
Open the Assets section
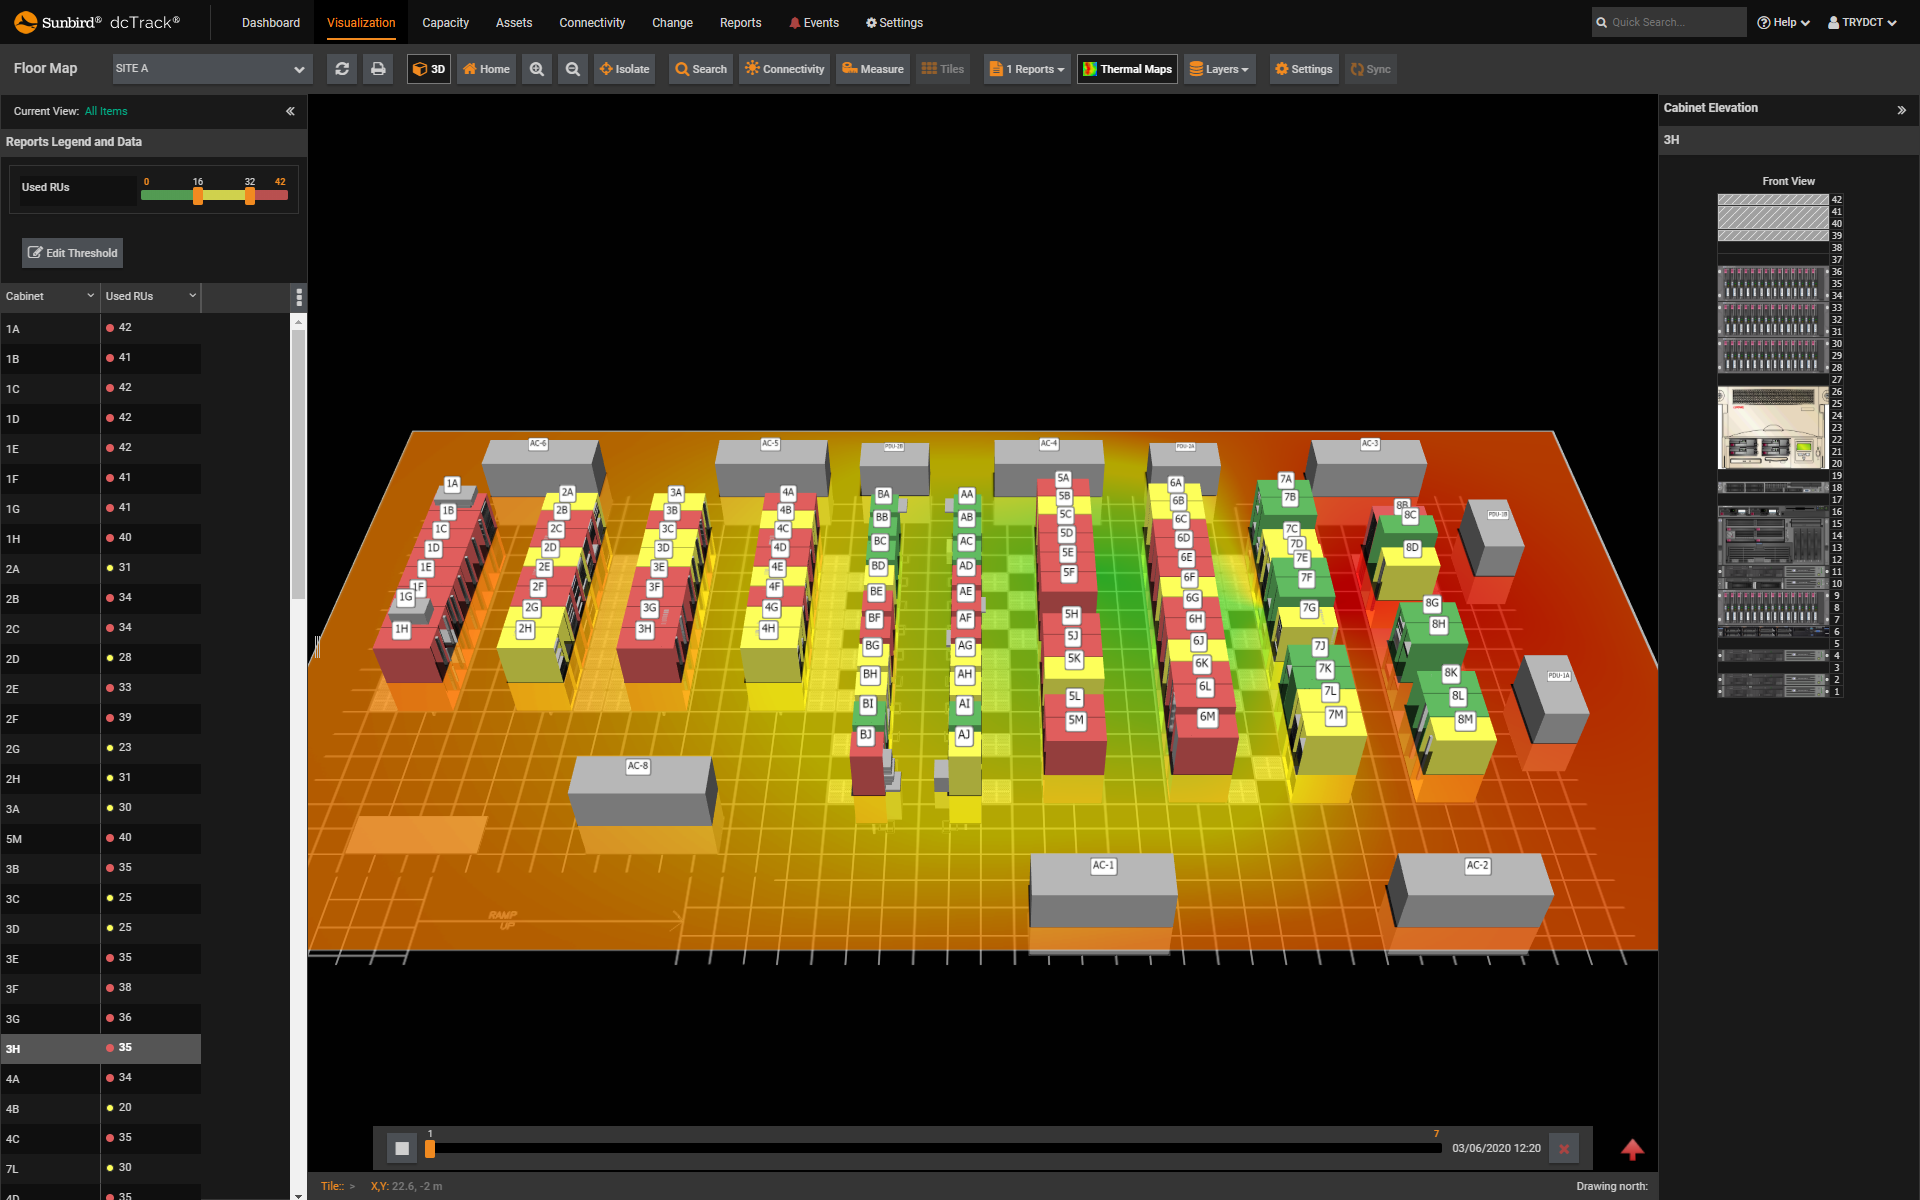pos(513,22)
